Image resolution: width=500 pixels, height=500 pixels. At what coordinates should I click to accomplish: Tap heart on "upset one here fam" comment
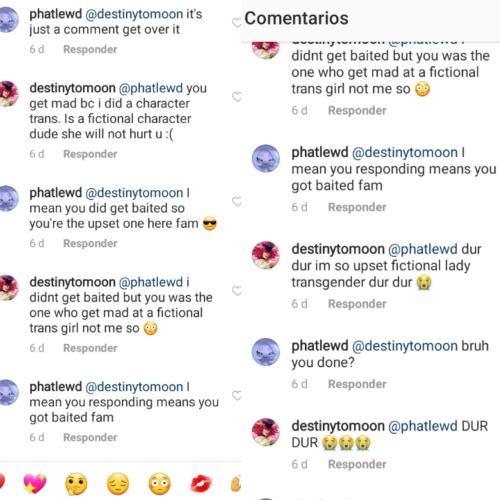[237, 201]
